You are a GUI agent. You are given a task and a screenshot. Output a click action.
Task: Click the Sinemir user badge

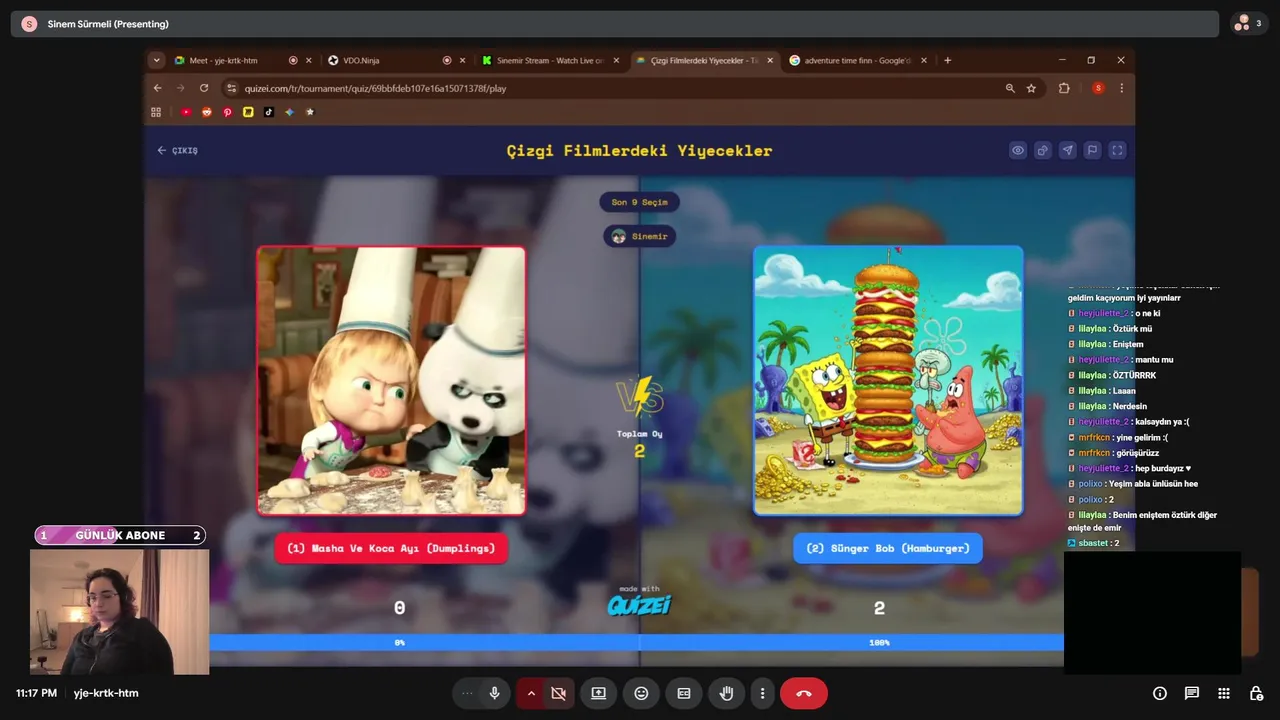point(639,236)
